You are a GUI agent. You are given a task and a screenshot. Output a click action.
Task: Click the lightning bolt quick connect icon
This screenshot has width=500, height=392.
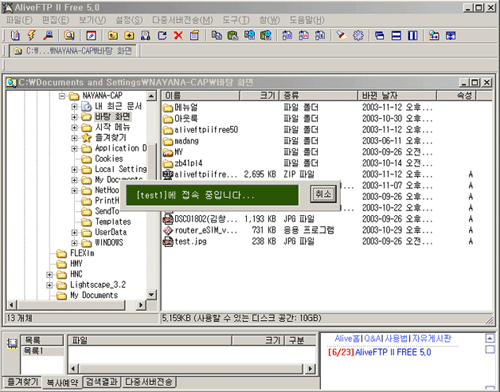31,35
